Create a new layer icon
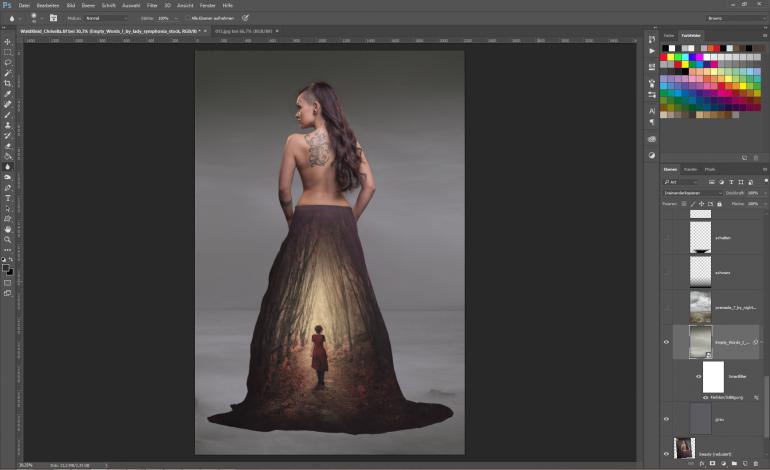 coord(745,463)
